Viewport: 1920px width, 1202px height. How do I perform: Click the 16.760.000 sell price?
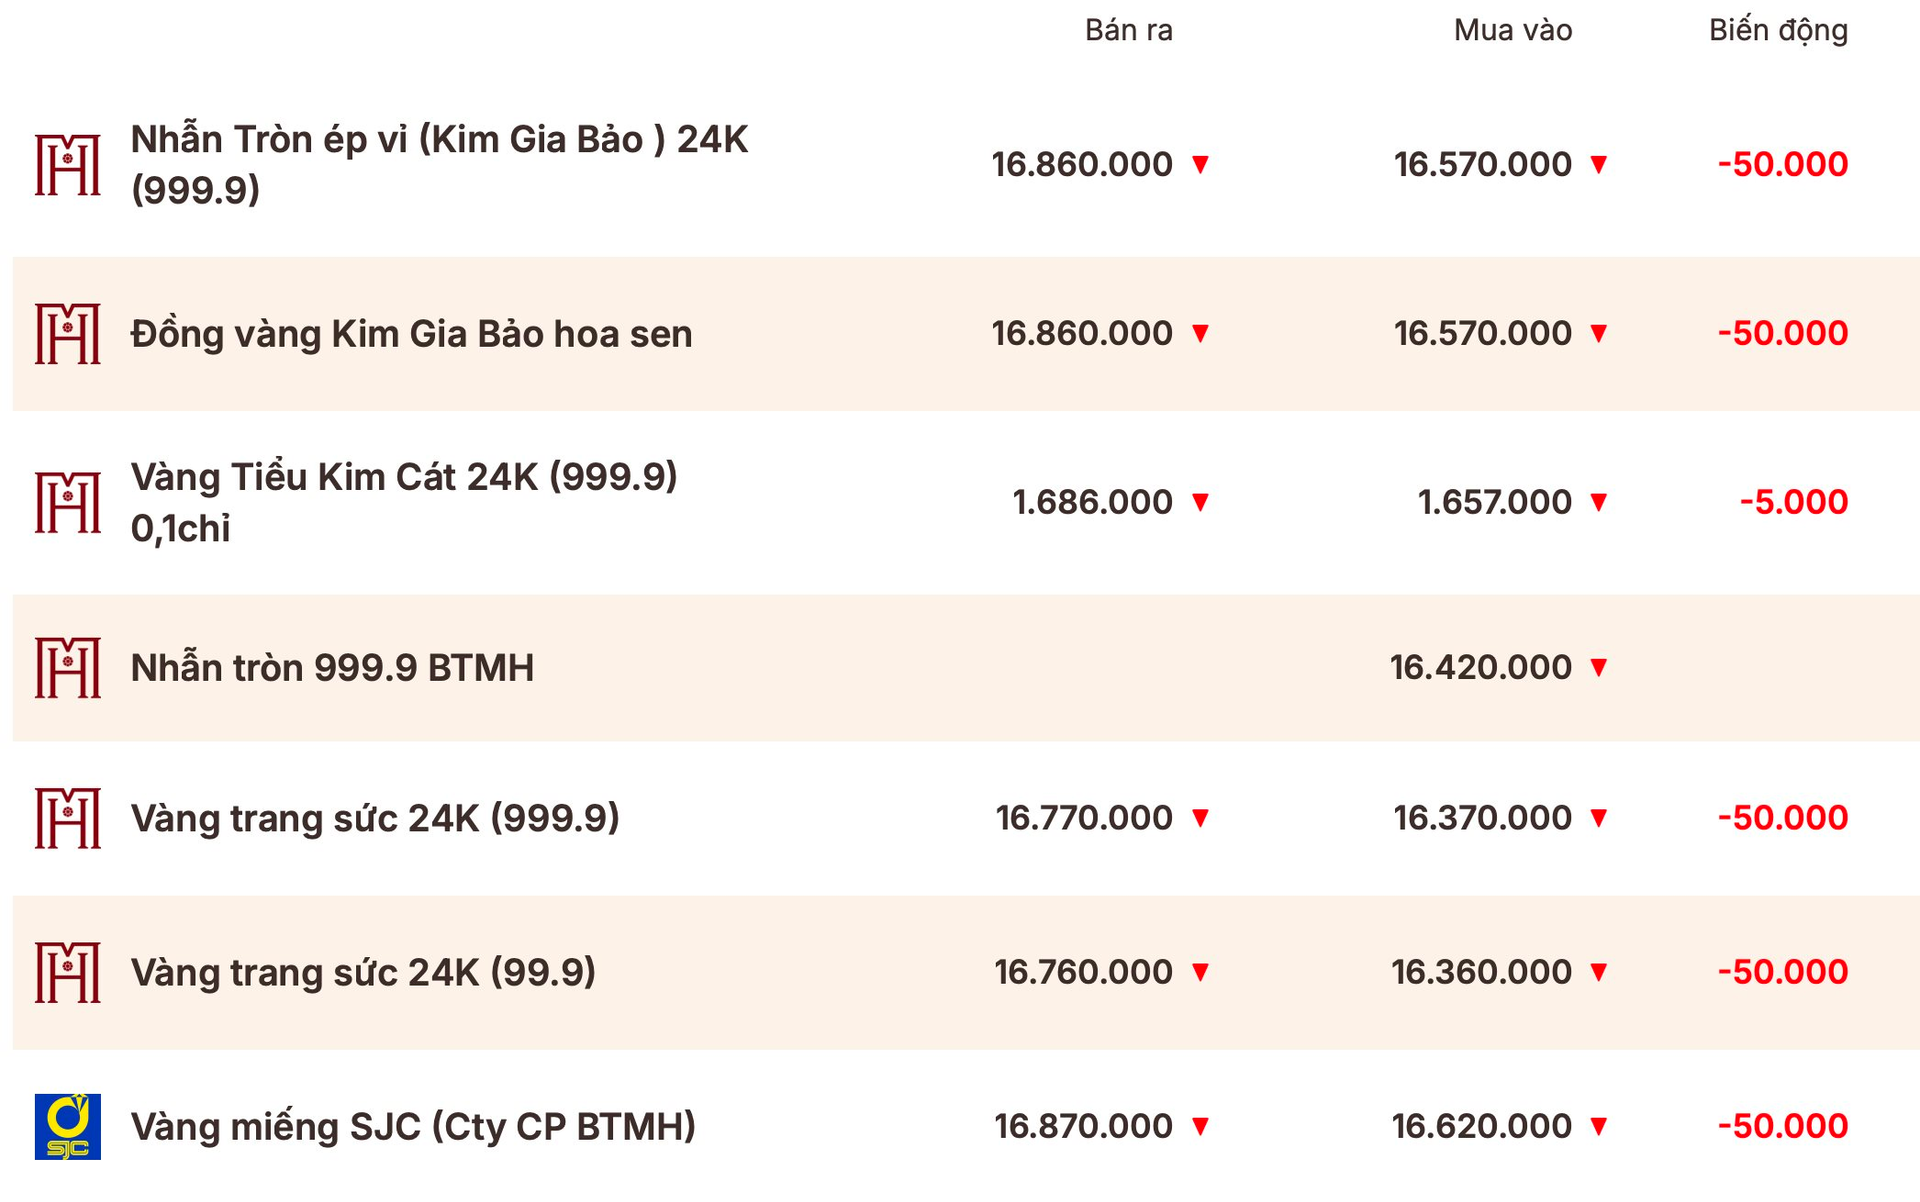tap(1083, 971)
